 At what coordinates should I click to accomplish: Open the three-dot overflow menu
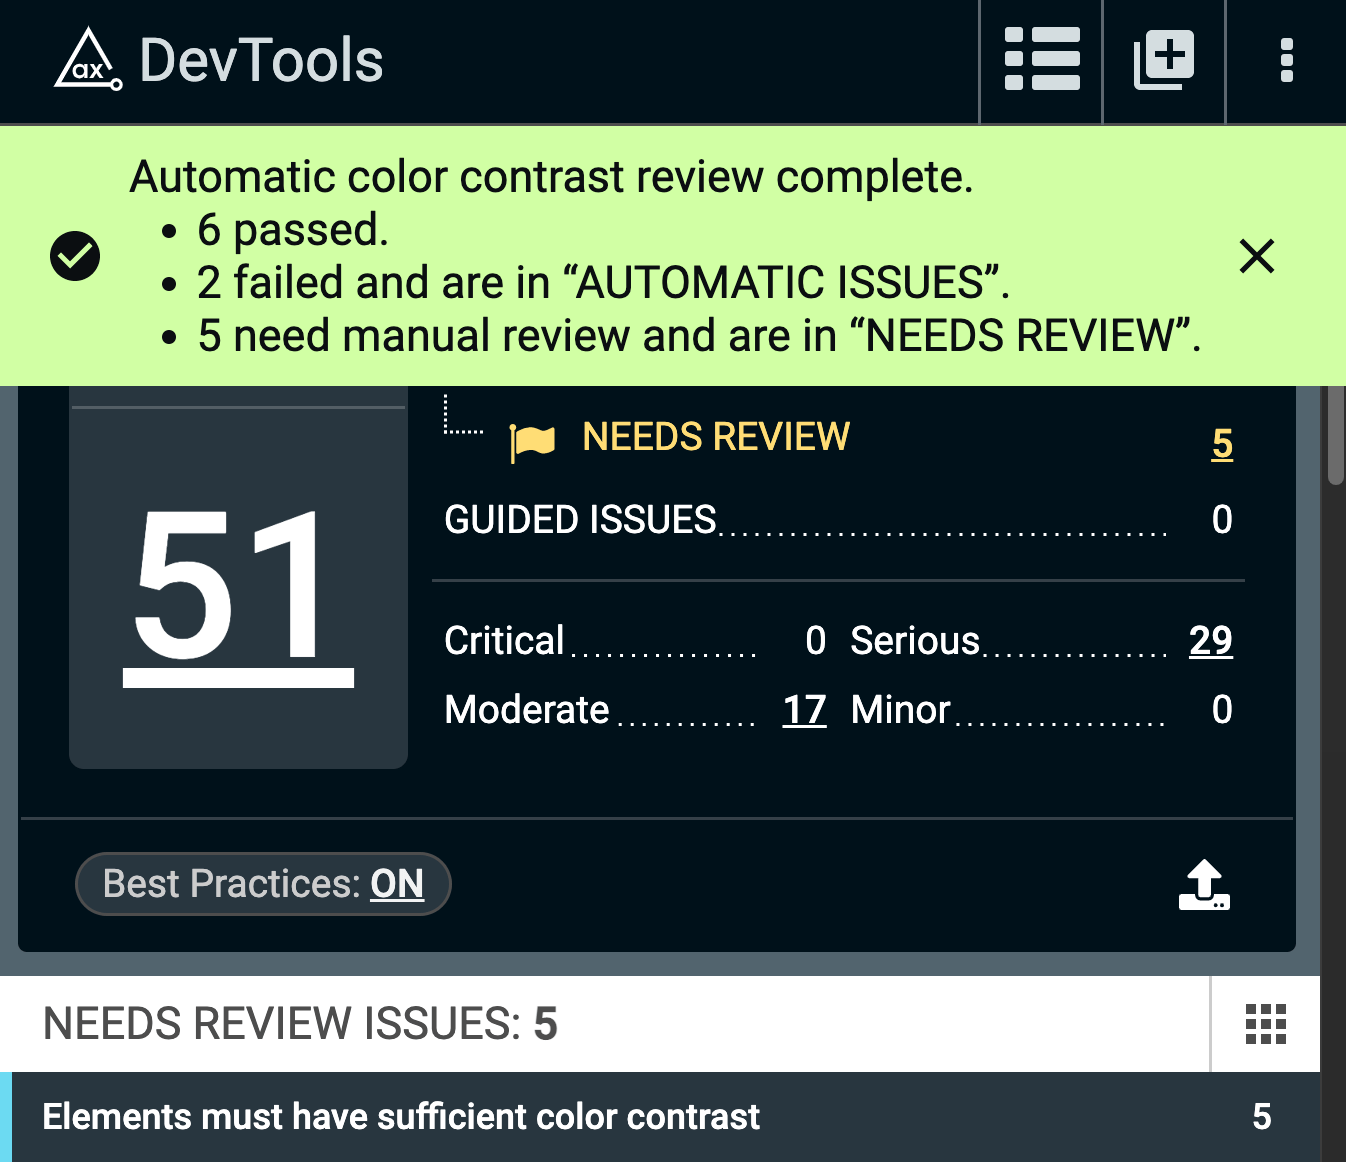[x=1286, y=60]
